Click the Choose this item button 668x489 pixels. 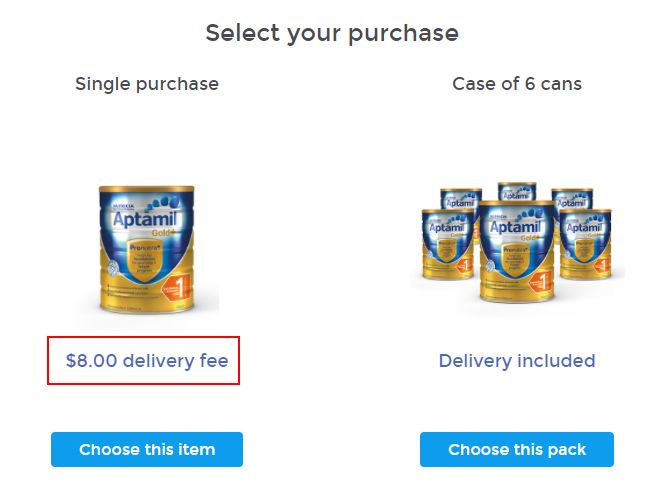(147, 449)
